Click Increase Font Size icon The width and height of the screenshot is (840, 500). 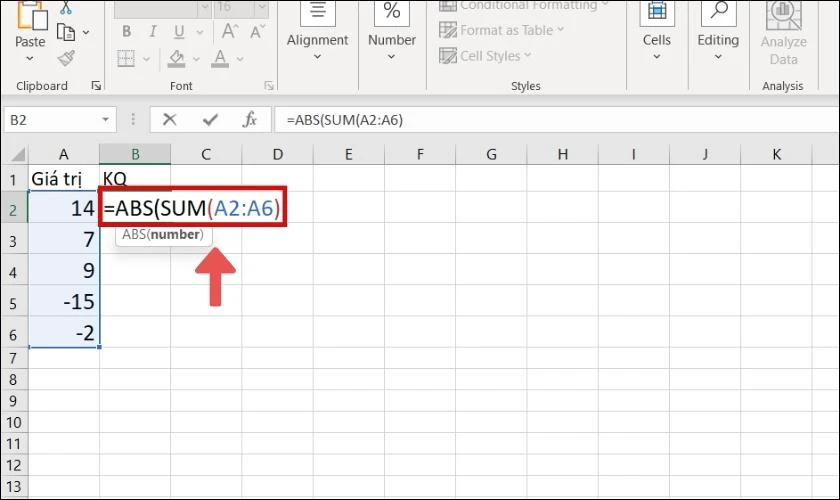pyautogui.click(x=230, y=32)
